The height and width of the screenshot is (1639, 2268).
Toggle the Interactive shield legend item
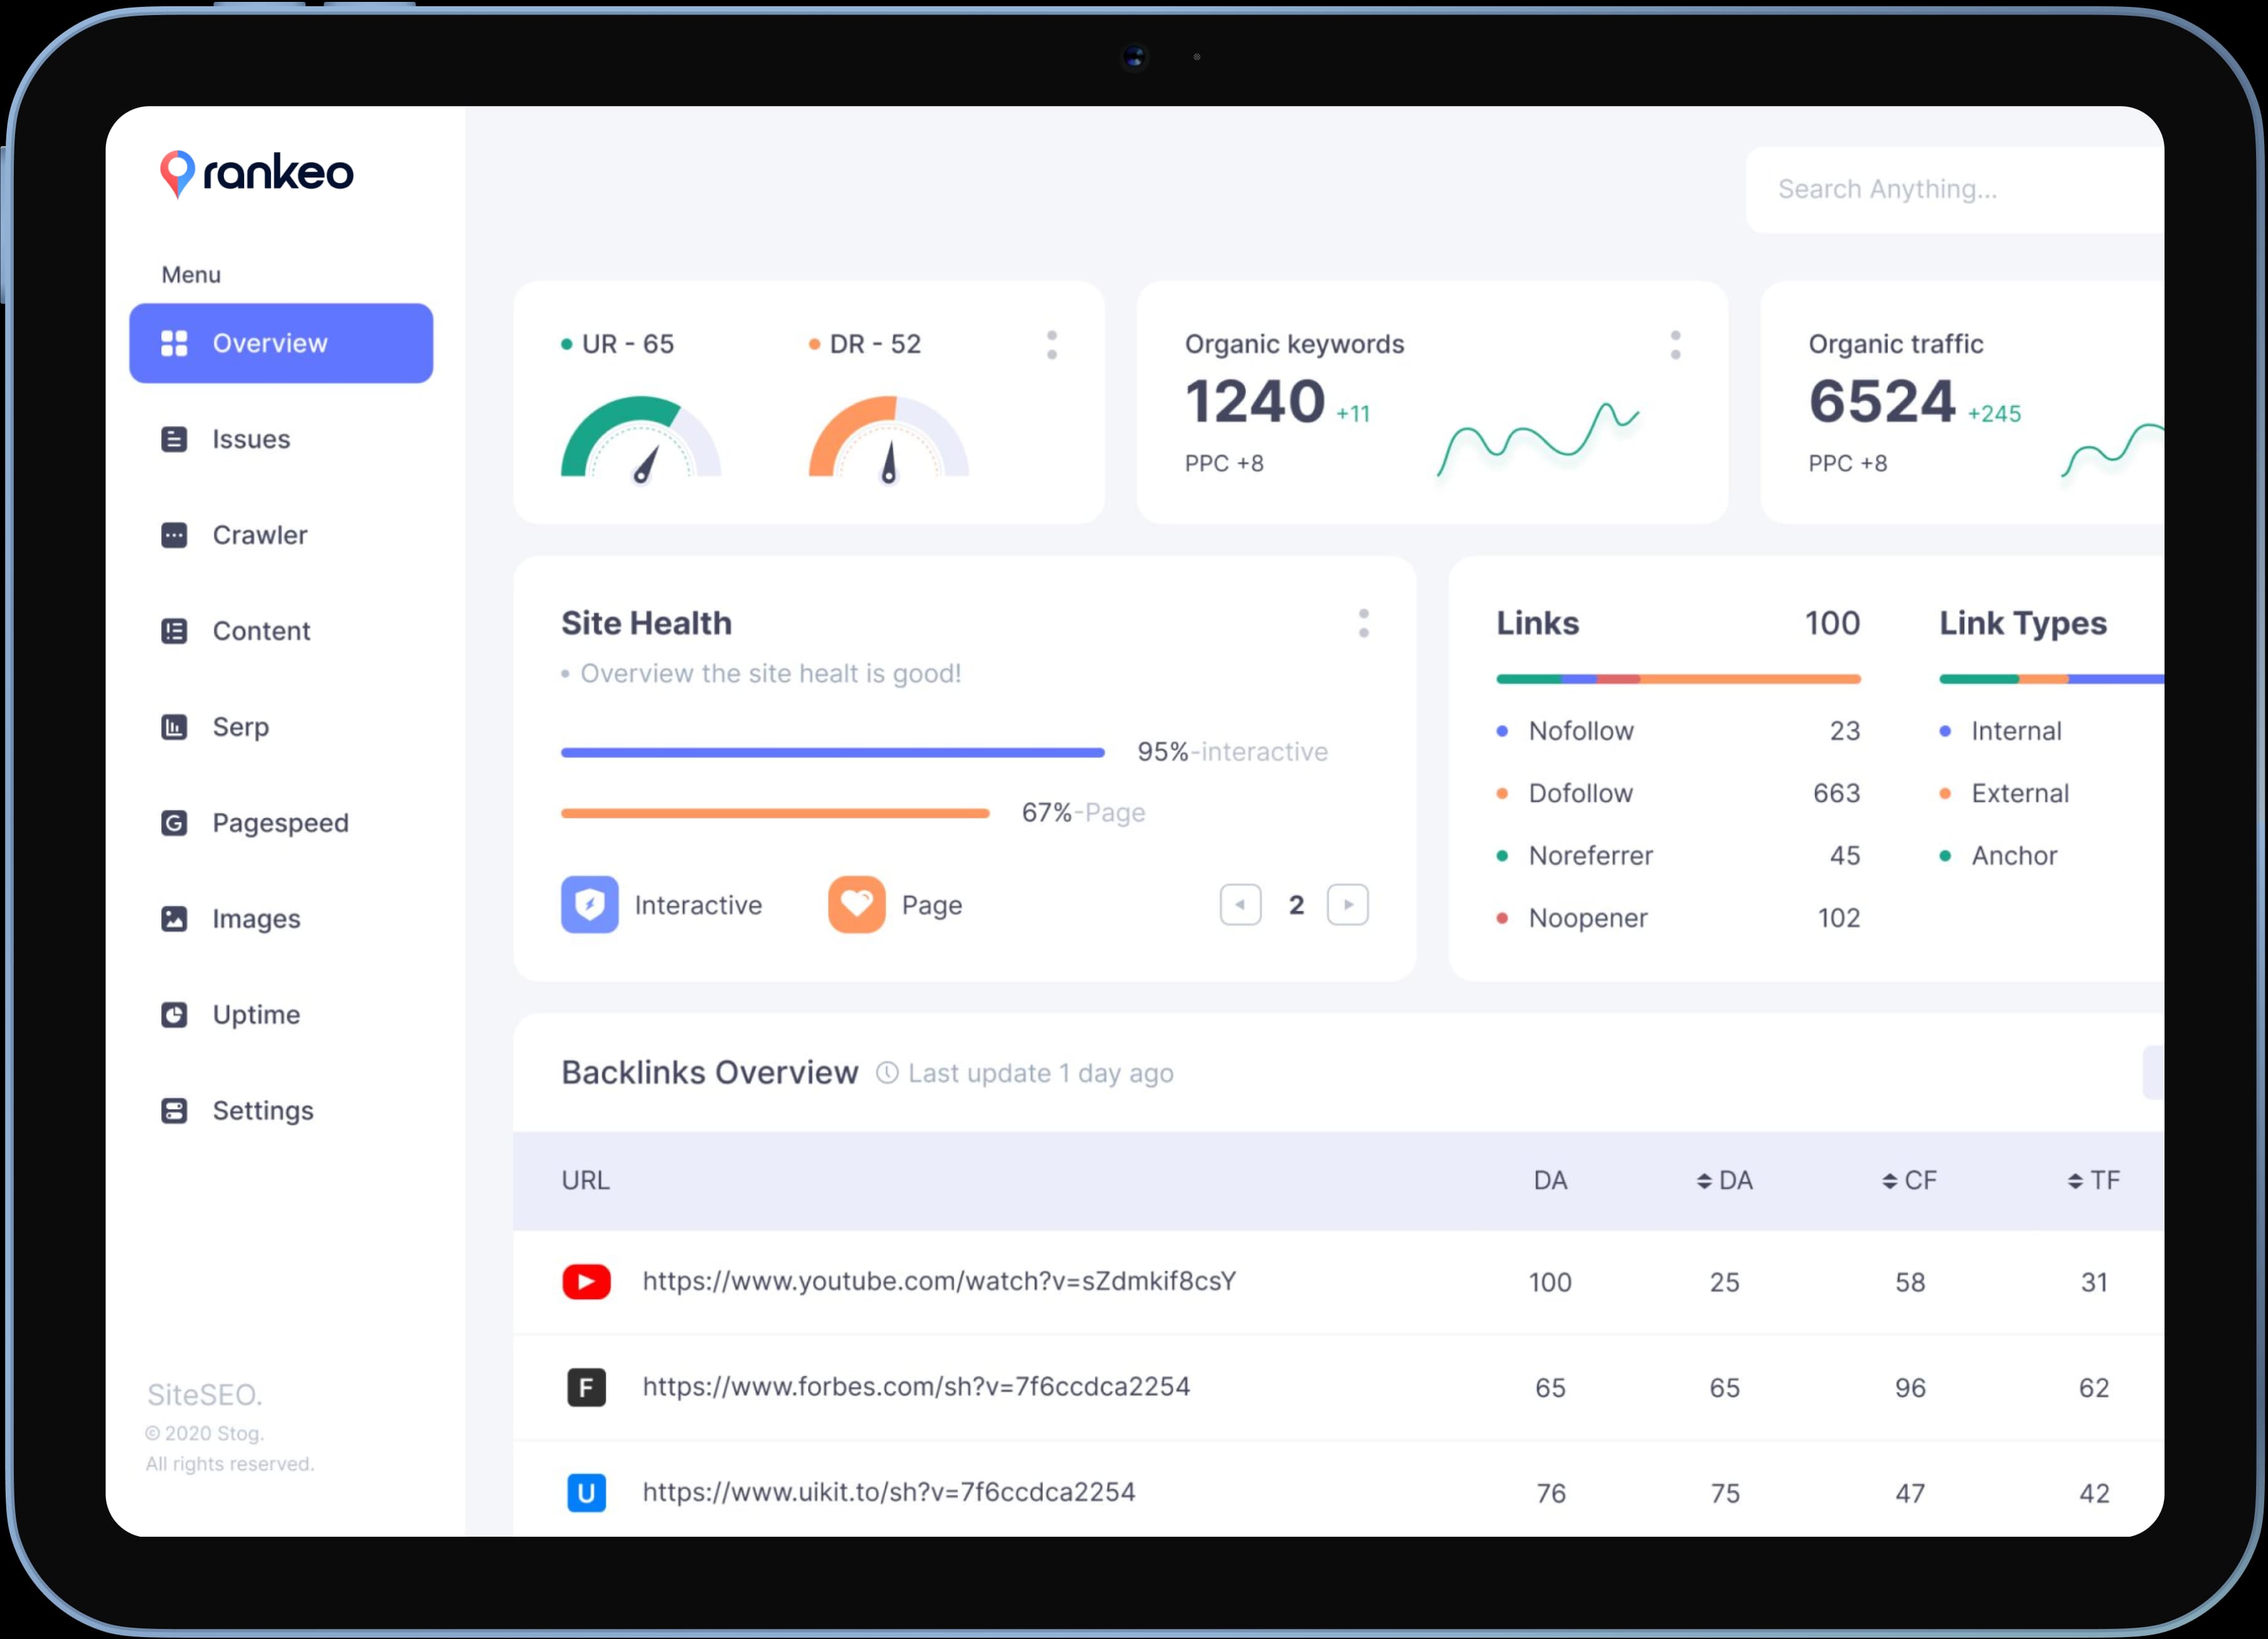pyautogui.click(x=590, y=905)
